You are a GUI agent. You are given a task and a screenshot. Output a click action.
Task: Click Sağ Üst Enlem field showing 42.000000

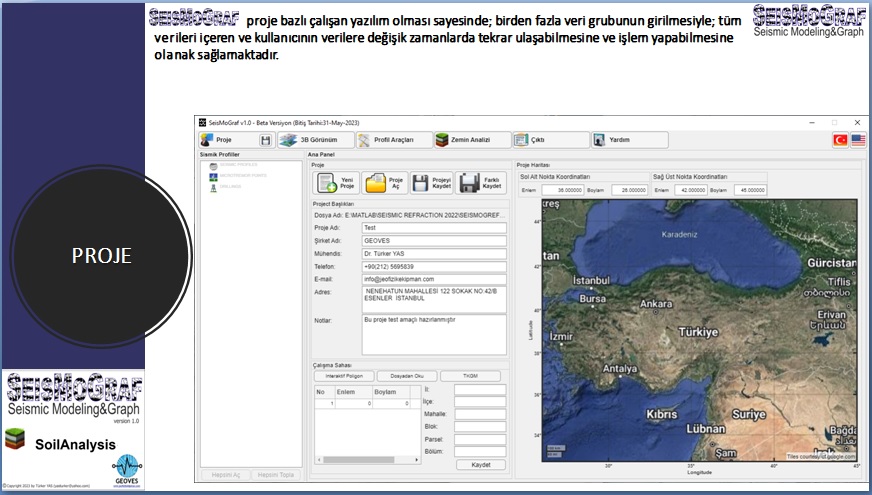point(690,190)
